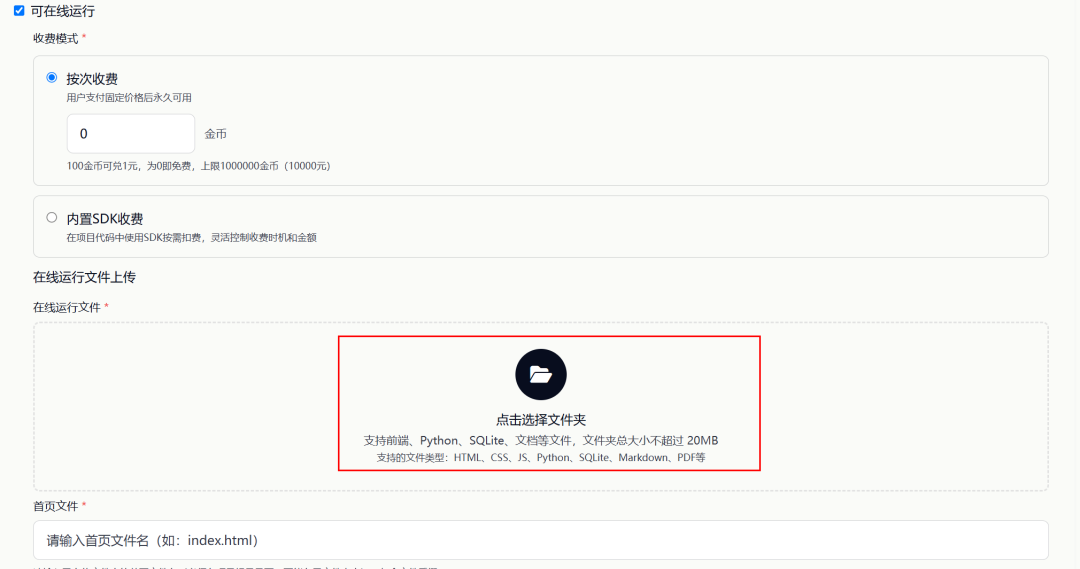
Task: Click the 首页文件 name input field
Action: 541,540
